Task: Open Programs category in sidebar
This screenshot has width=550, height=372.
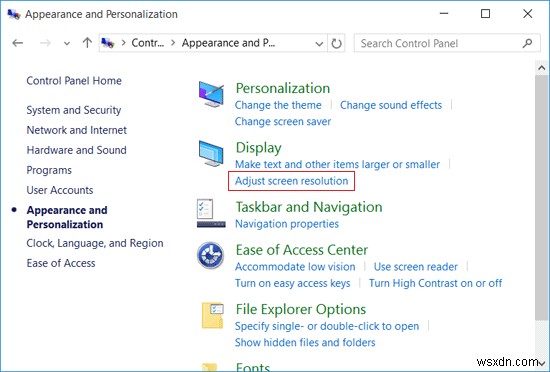Action: click(x=49, y=170)
